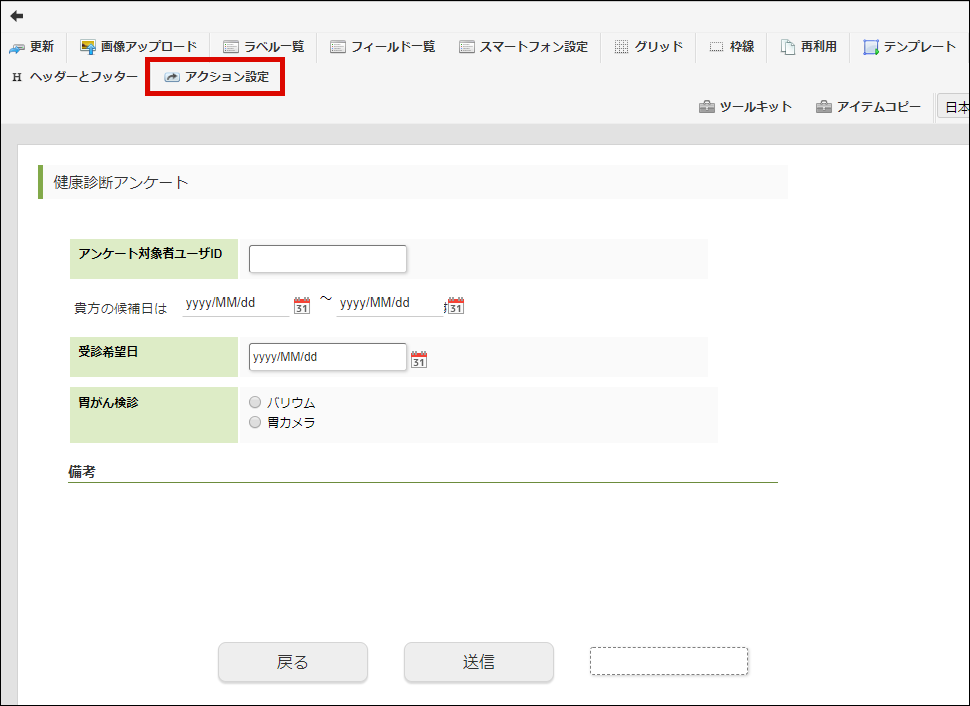Open the ラベル一覧 label list
The width and height of the screenshot is (970, 706).
(262, 46)
